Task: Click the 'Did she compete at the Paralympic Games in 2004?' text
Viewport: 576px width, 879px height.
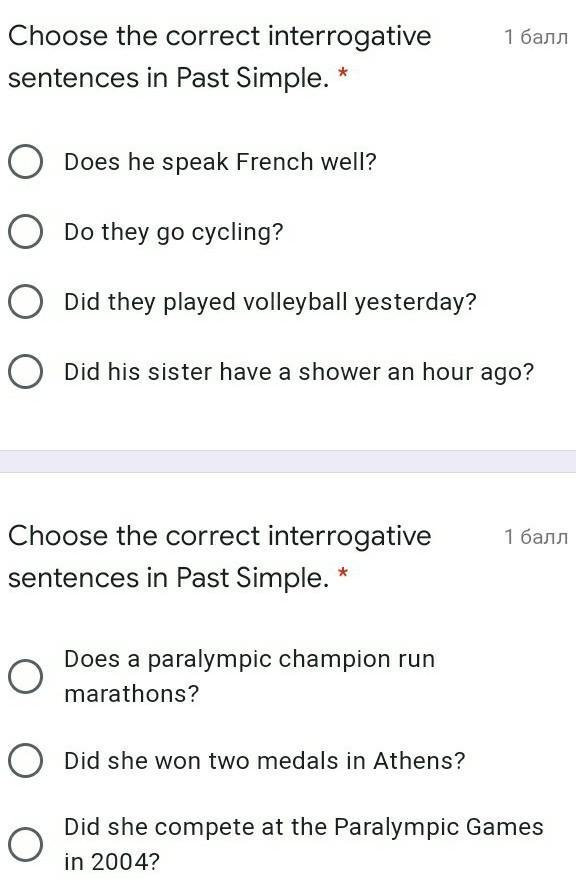Action: (x=303, y=844)
